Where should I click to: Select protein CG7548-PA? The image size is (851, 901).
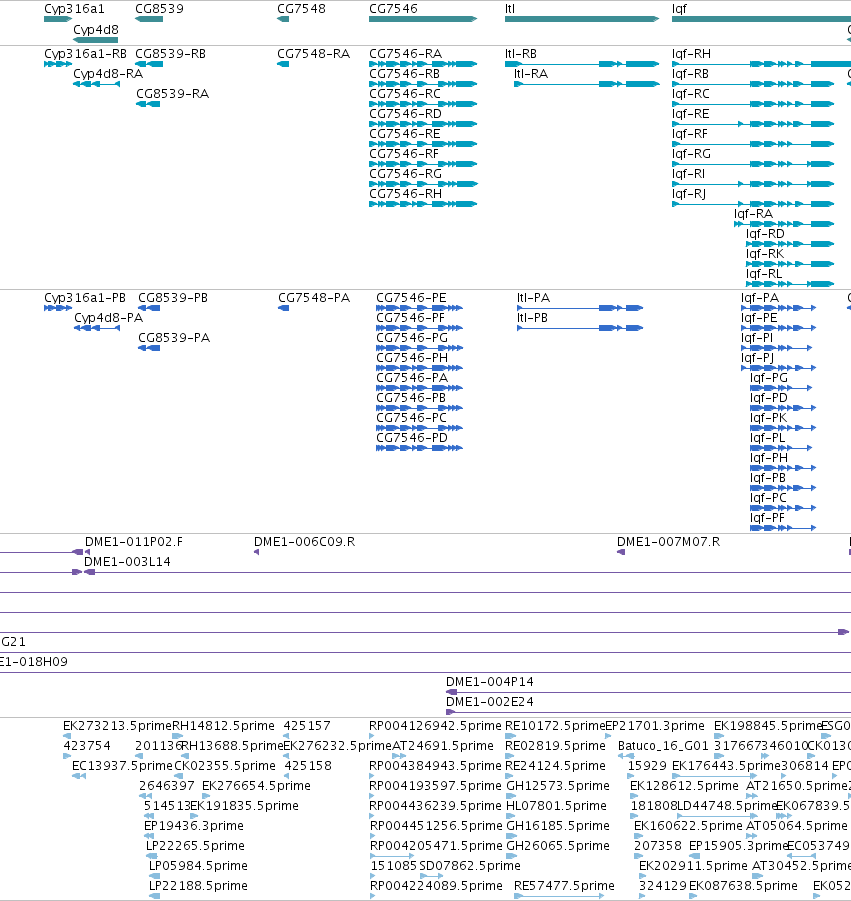283,308
